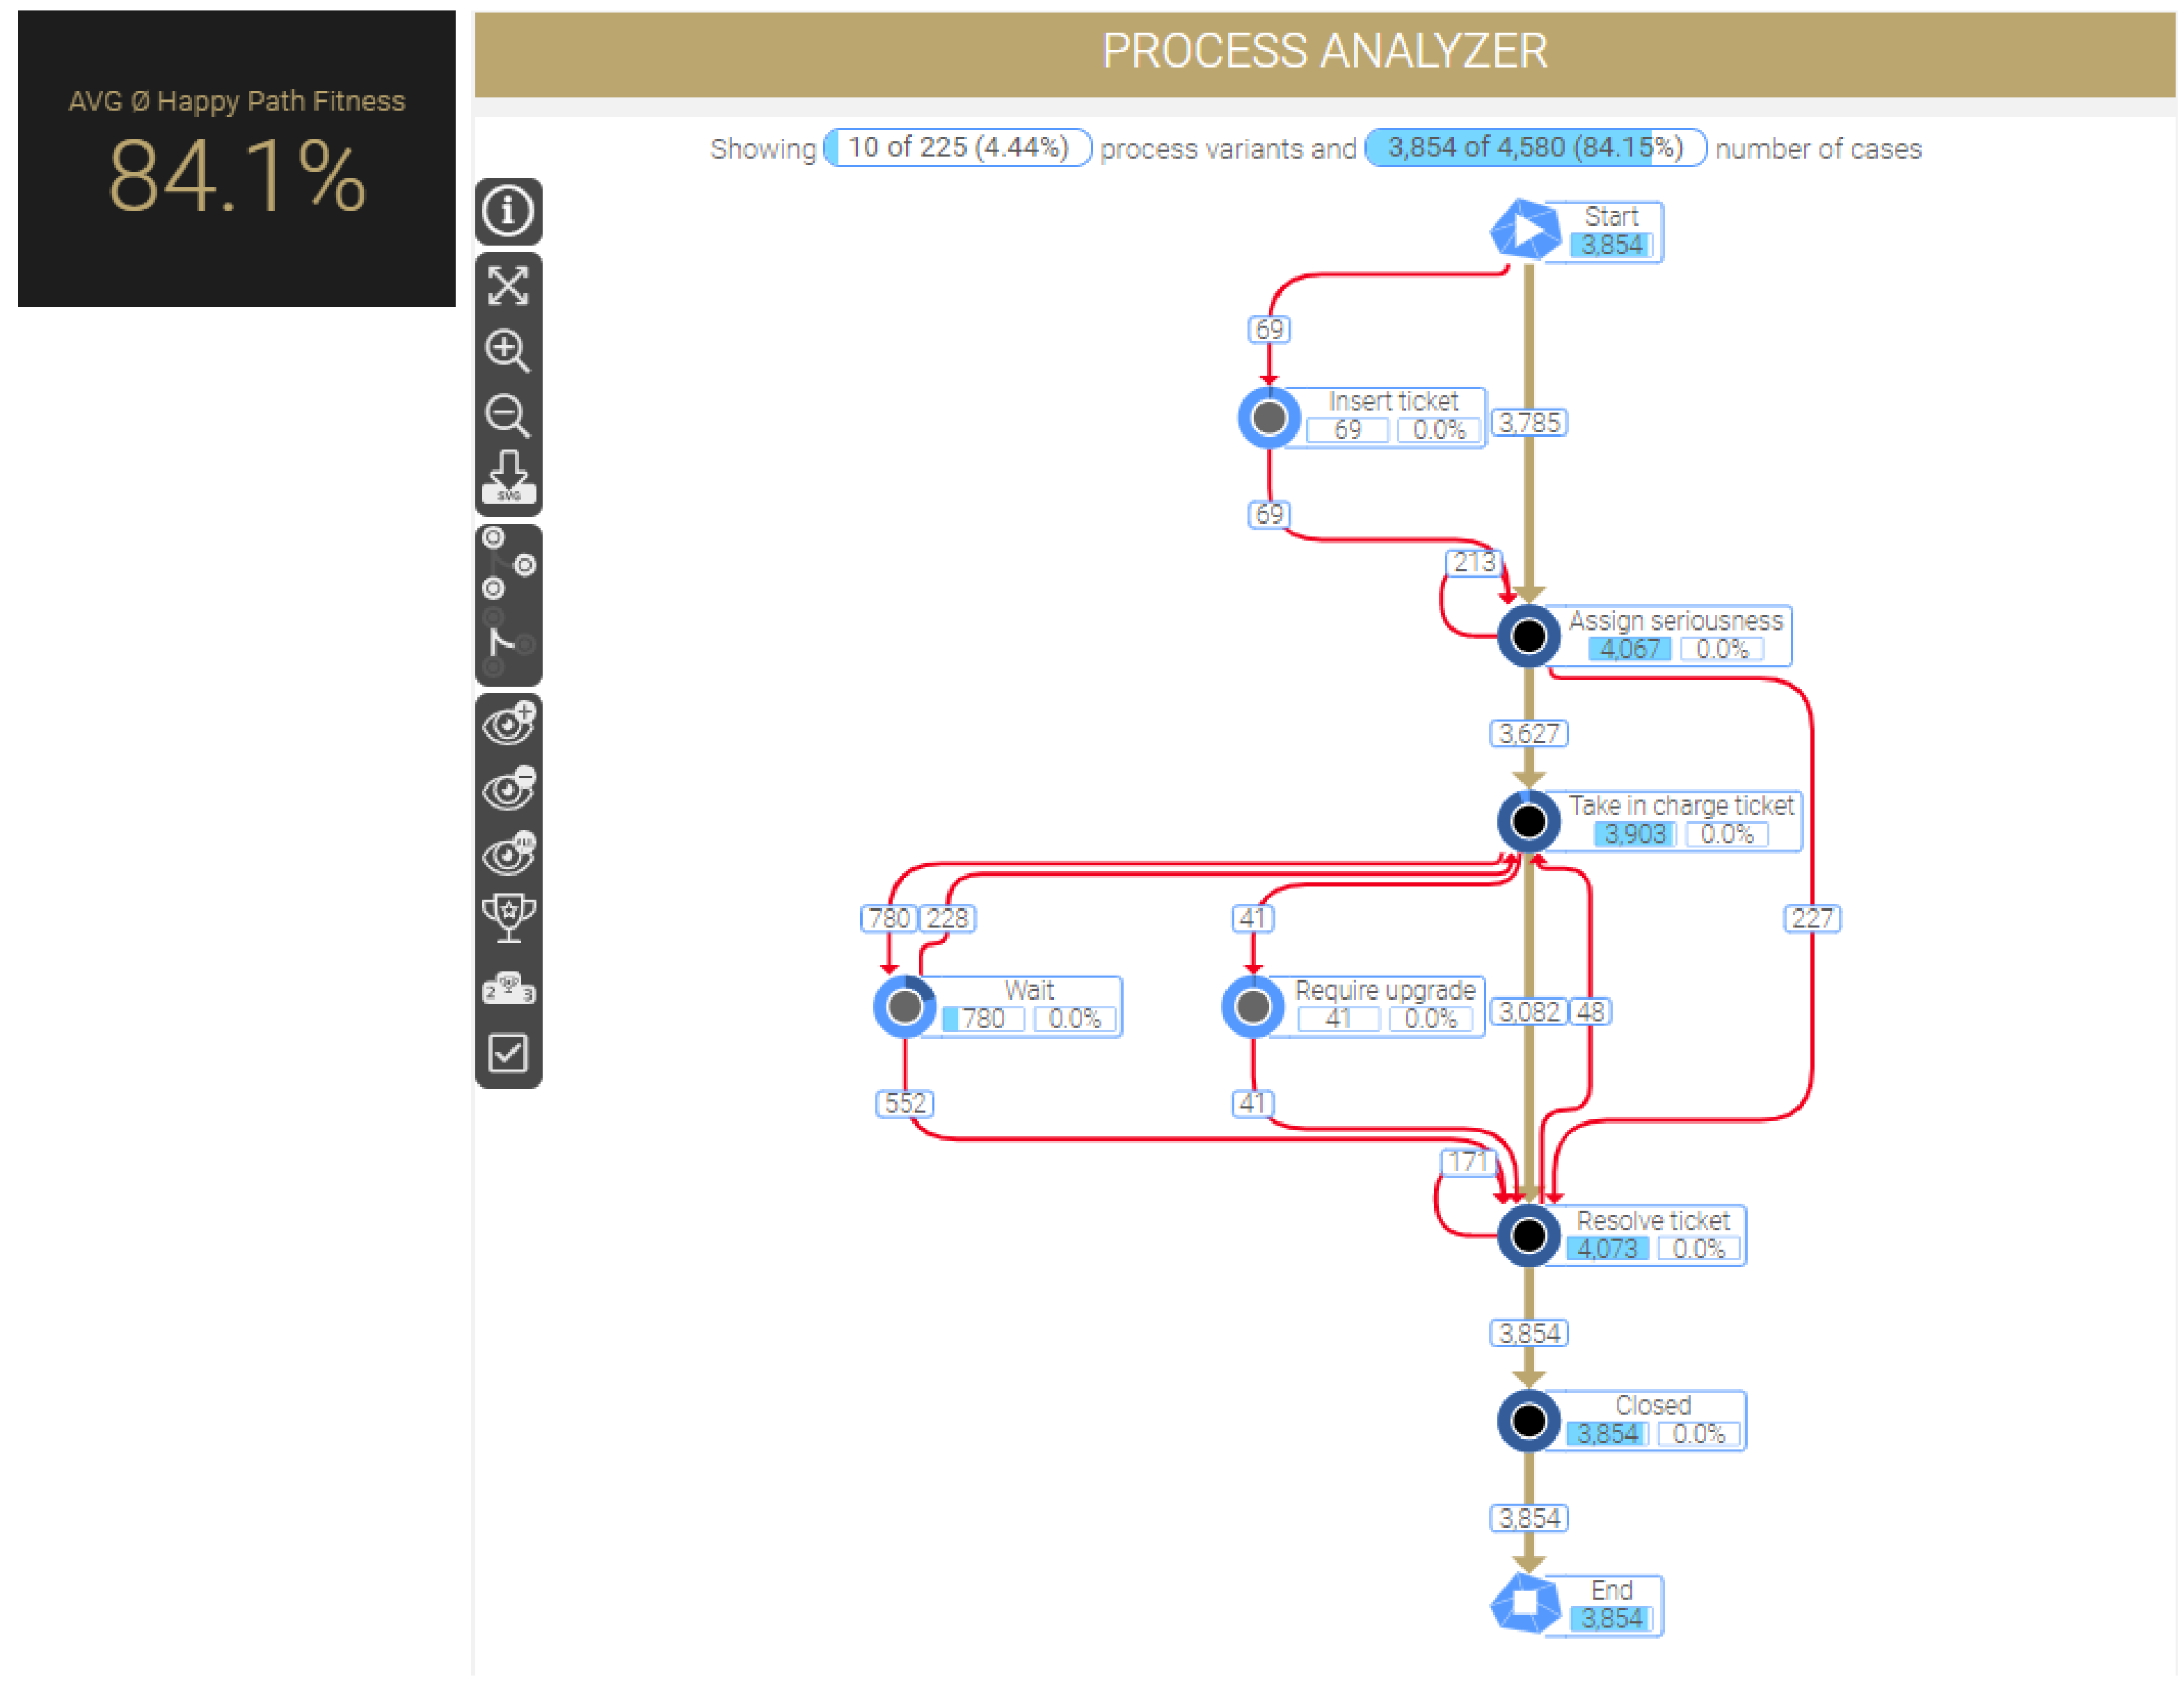Viewport: 2184px width, 1686px height.
Task: Click fit-to-screen expand arrows icon
Action: pyautogui.click(x=508, y=286)
